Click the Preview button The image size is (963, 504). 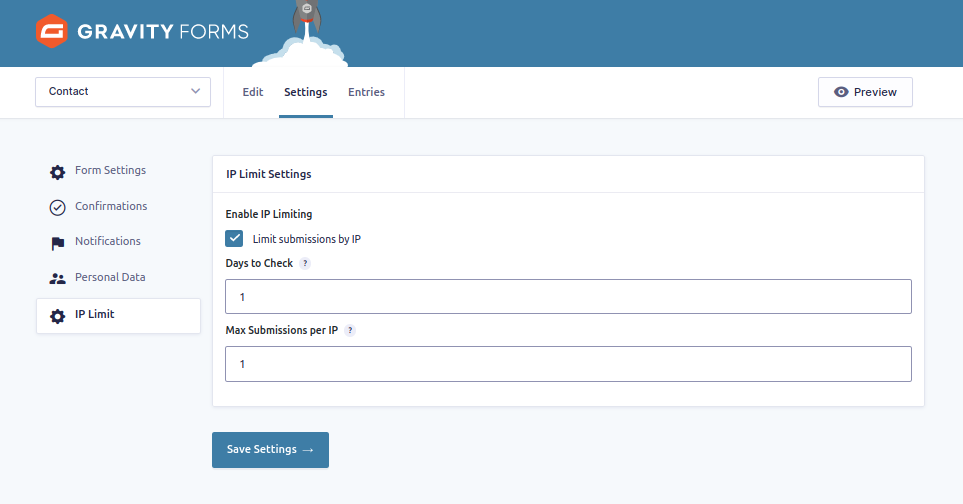(865, 92)
